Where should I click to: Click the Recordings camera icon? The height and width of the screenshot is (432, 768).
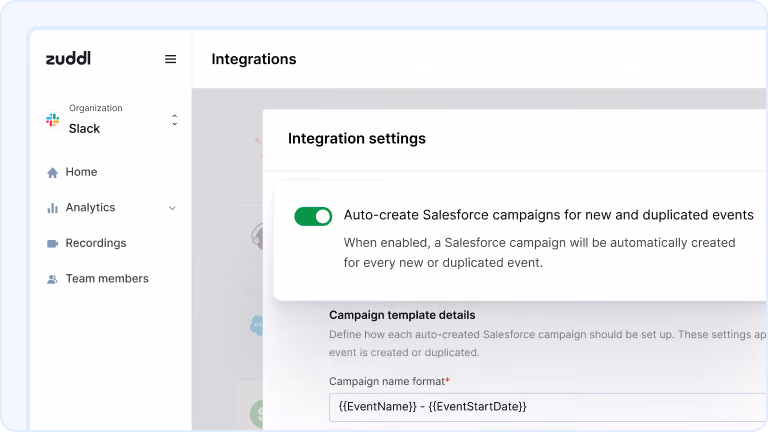click(x=52, y=243)
